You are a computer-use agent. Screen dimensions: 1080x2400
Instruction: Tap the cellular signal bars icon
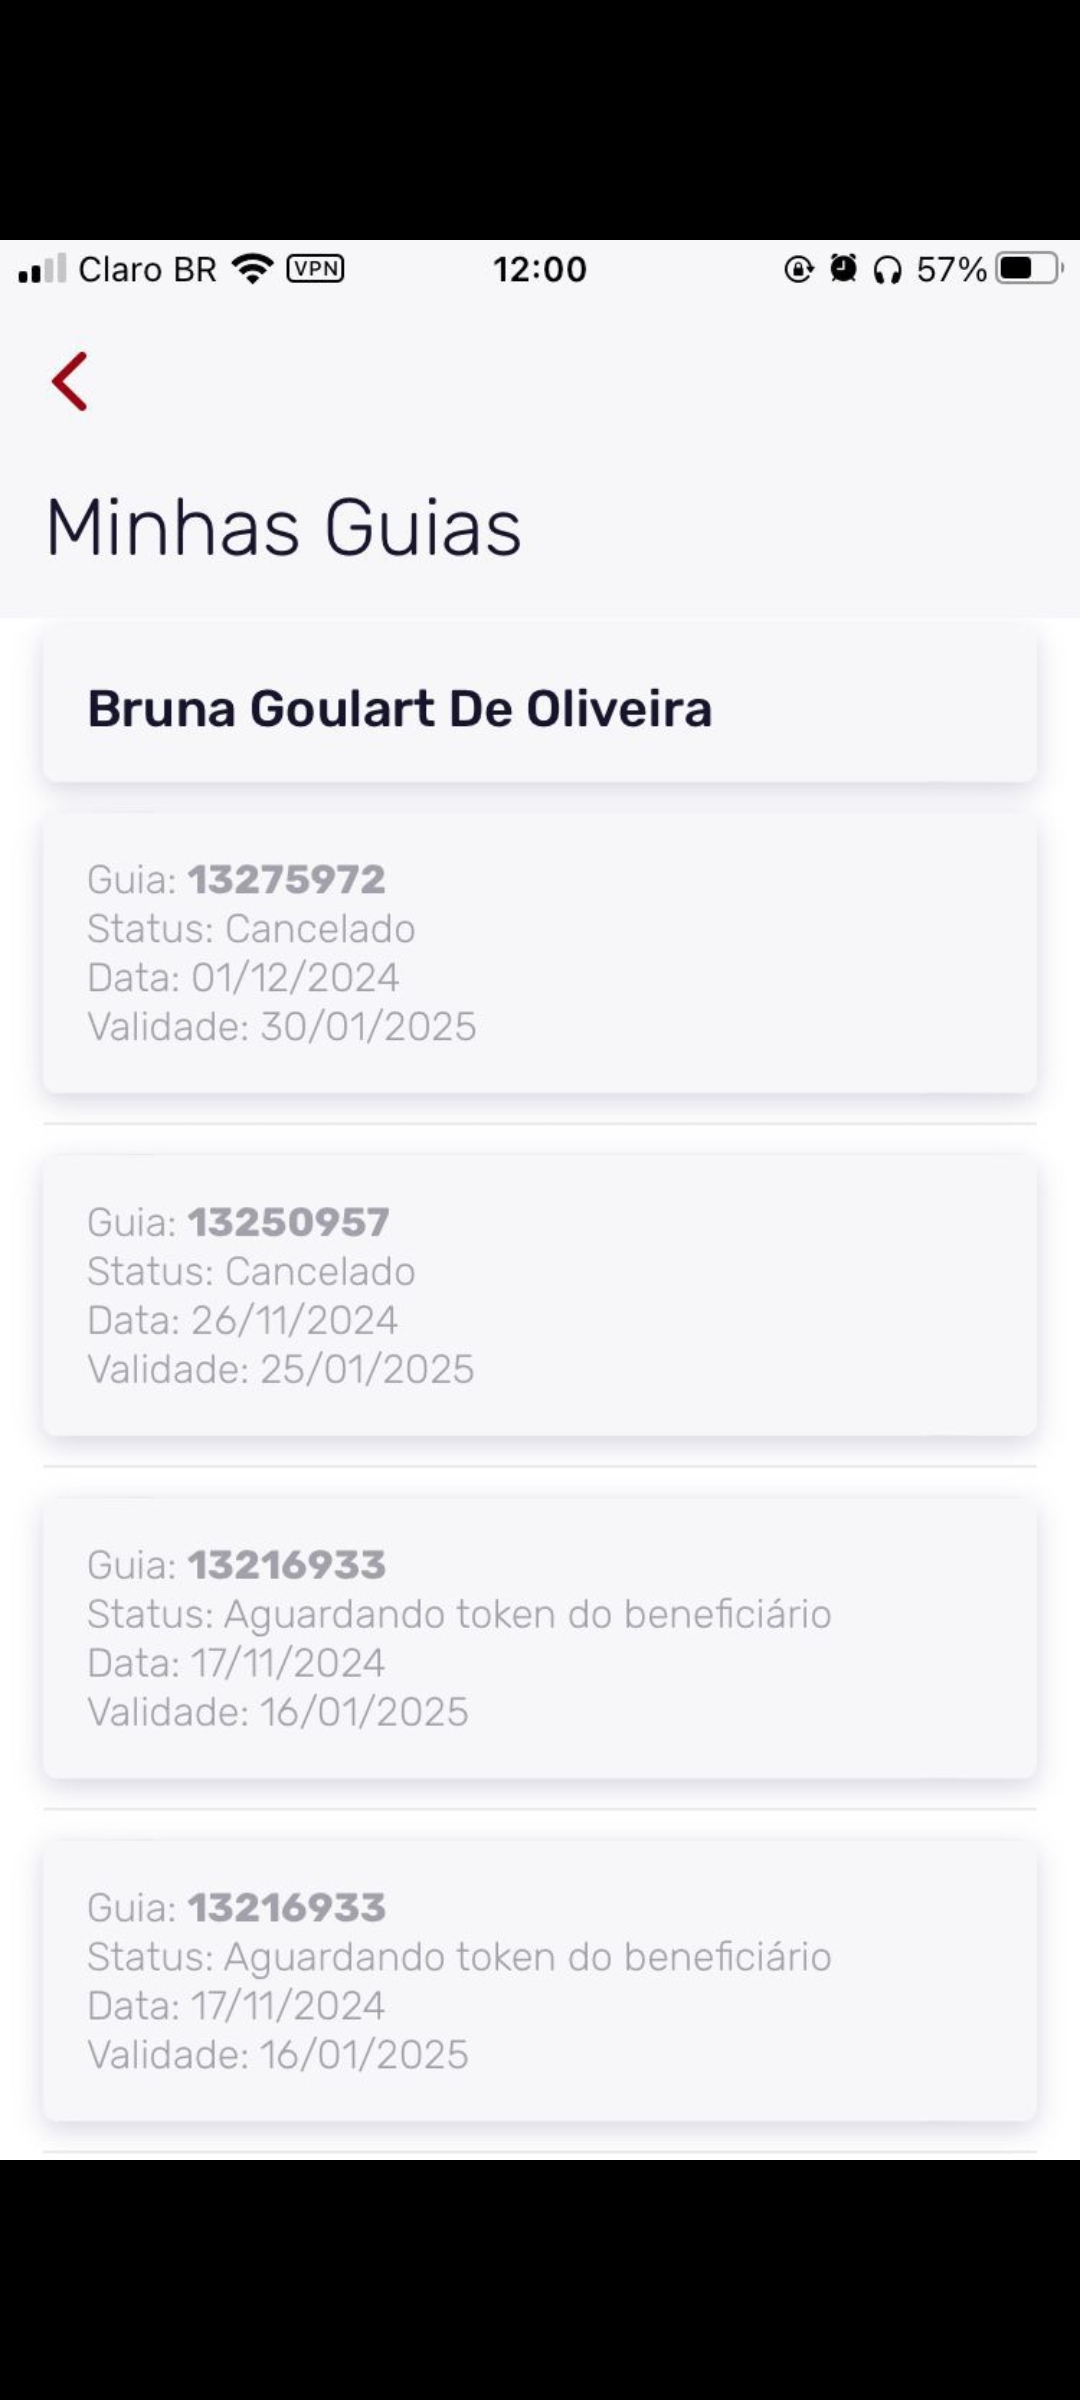click(x=42, y=269)
